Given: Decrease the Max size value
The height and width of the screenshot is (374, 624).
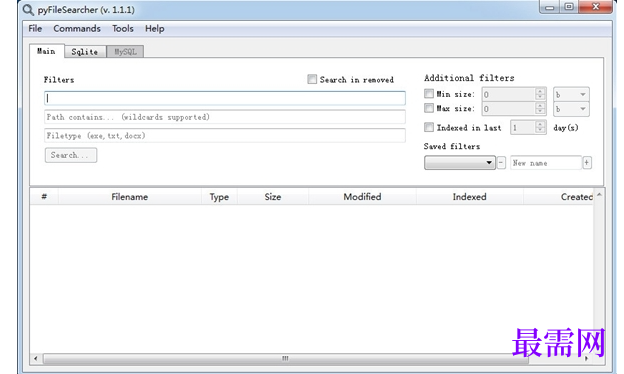Looking at the screenshot, I should tap(540, 112).
